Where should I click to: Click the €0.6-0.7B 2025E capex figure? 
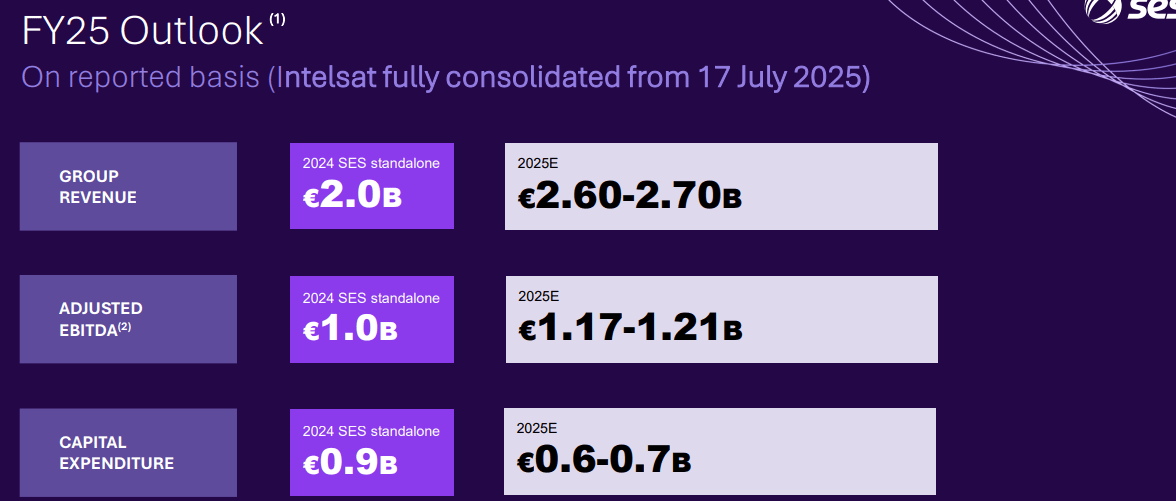(x=604, y=459)
